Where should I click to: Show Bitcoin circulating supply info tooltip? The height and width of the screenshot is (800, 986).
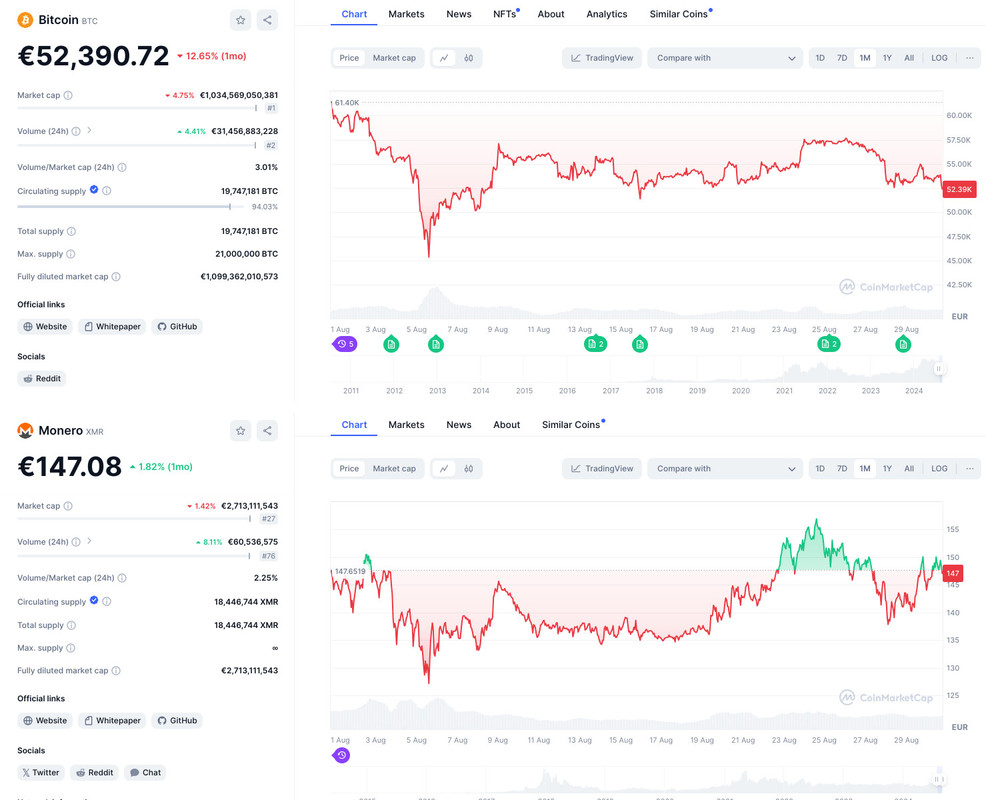point(107,191)
